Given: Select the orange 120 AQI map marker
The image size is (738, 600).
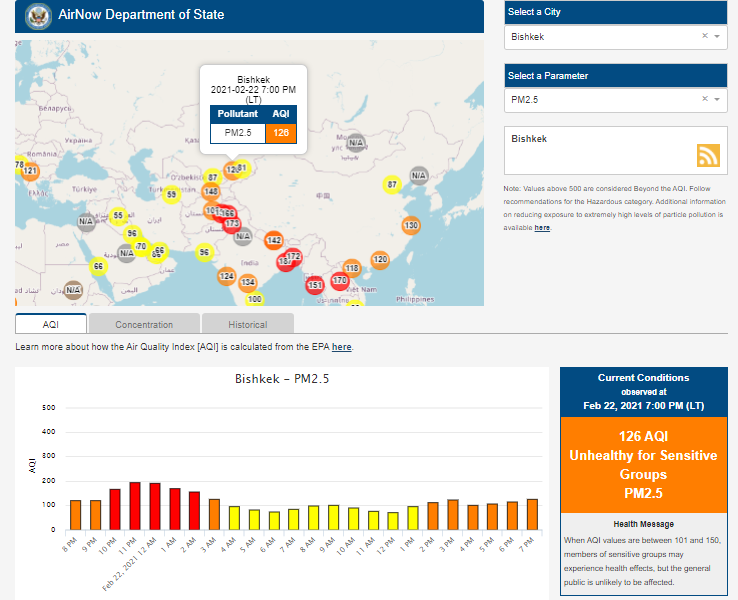Looking at the screenshot, I should 380,260.
